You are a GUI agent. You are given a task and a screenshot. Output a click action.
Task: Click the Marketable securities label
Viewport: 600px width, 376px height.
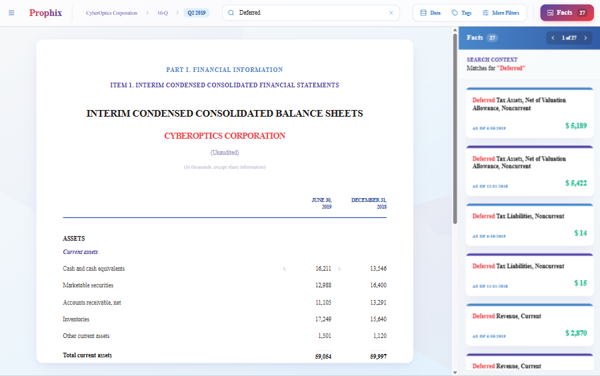(x=88, y=285)
